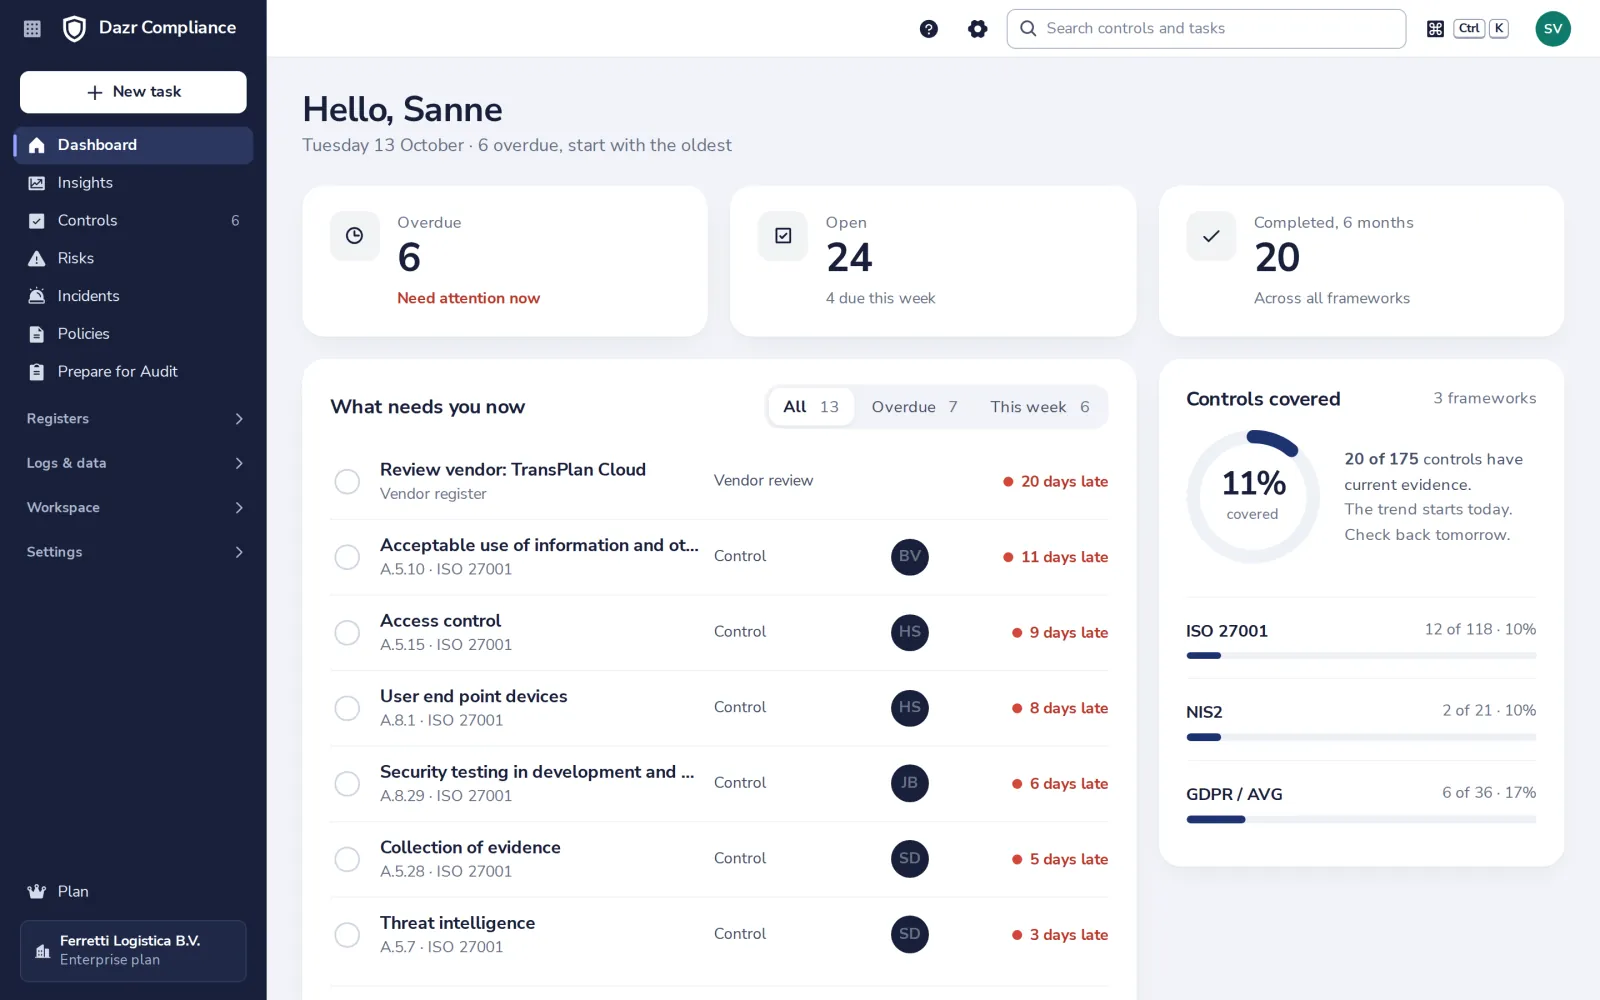Image resolution: width=1600 pixels, height=1000 pixels.
Task: Open the app grid launcher icon
Action: pos(32,29)
